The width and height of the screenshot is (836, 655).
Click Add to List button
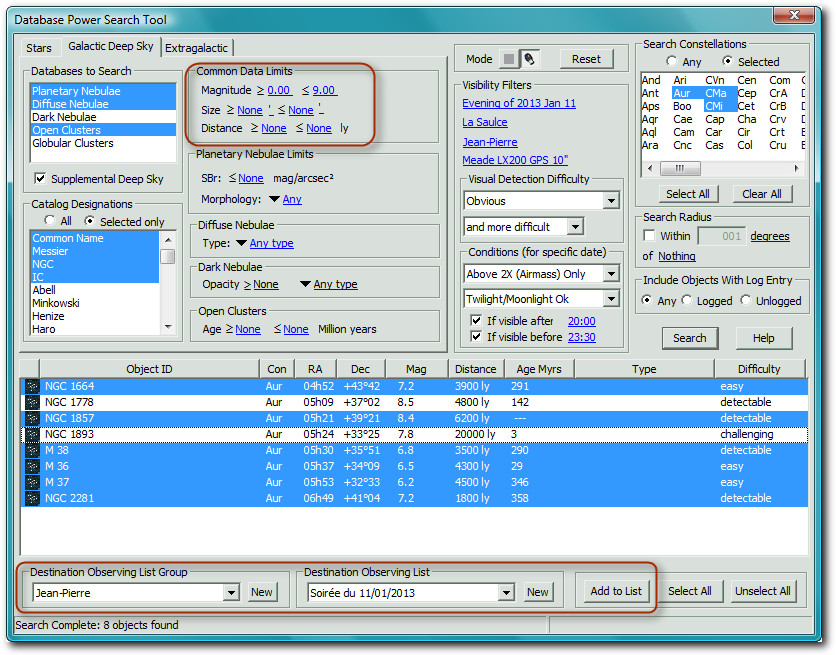coord(616,591)
